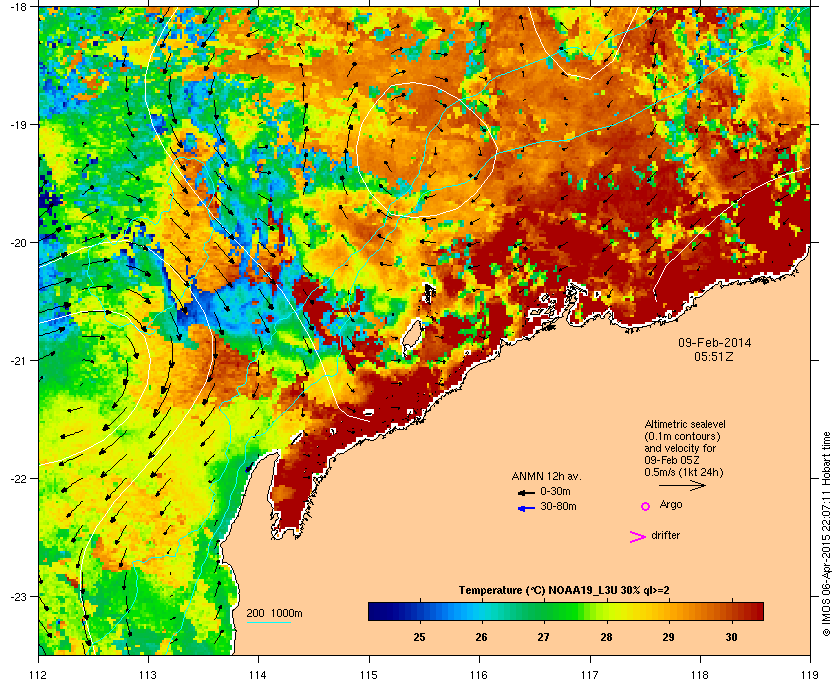Click the longitude label '113'
Image resolution: width=840 pixels, height=680 pixels.
pos(148,675)
